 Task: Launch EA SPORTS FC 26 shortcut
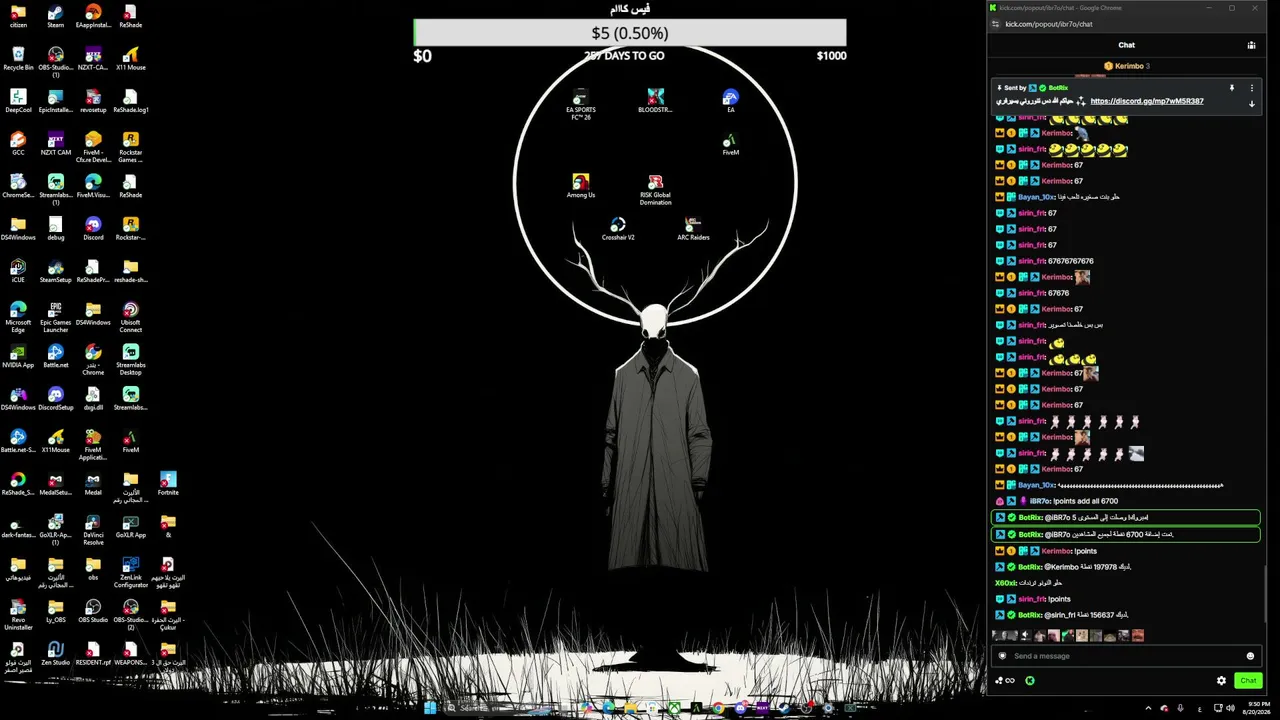tap(581, 104)
